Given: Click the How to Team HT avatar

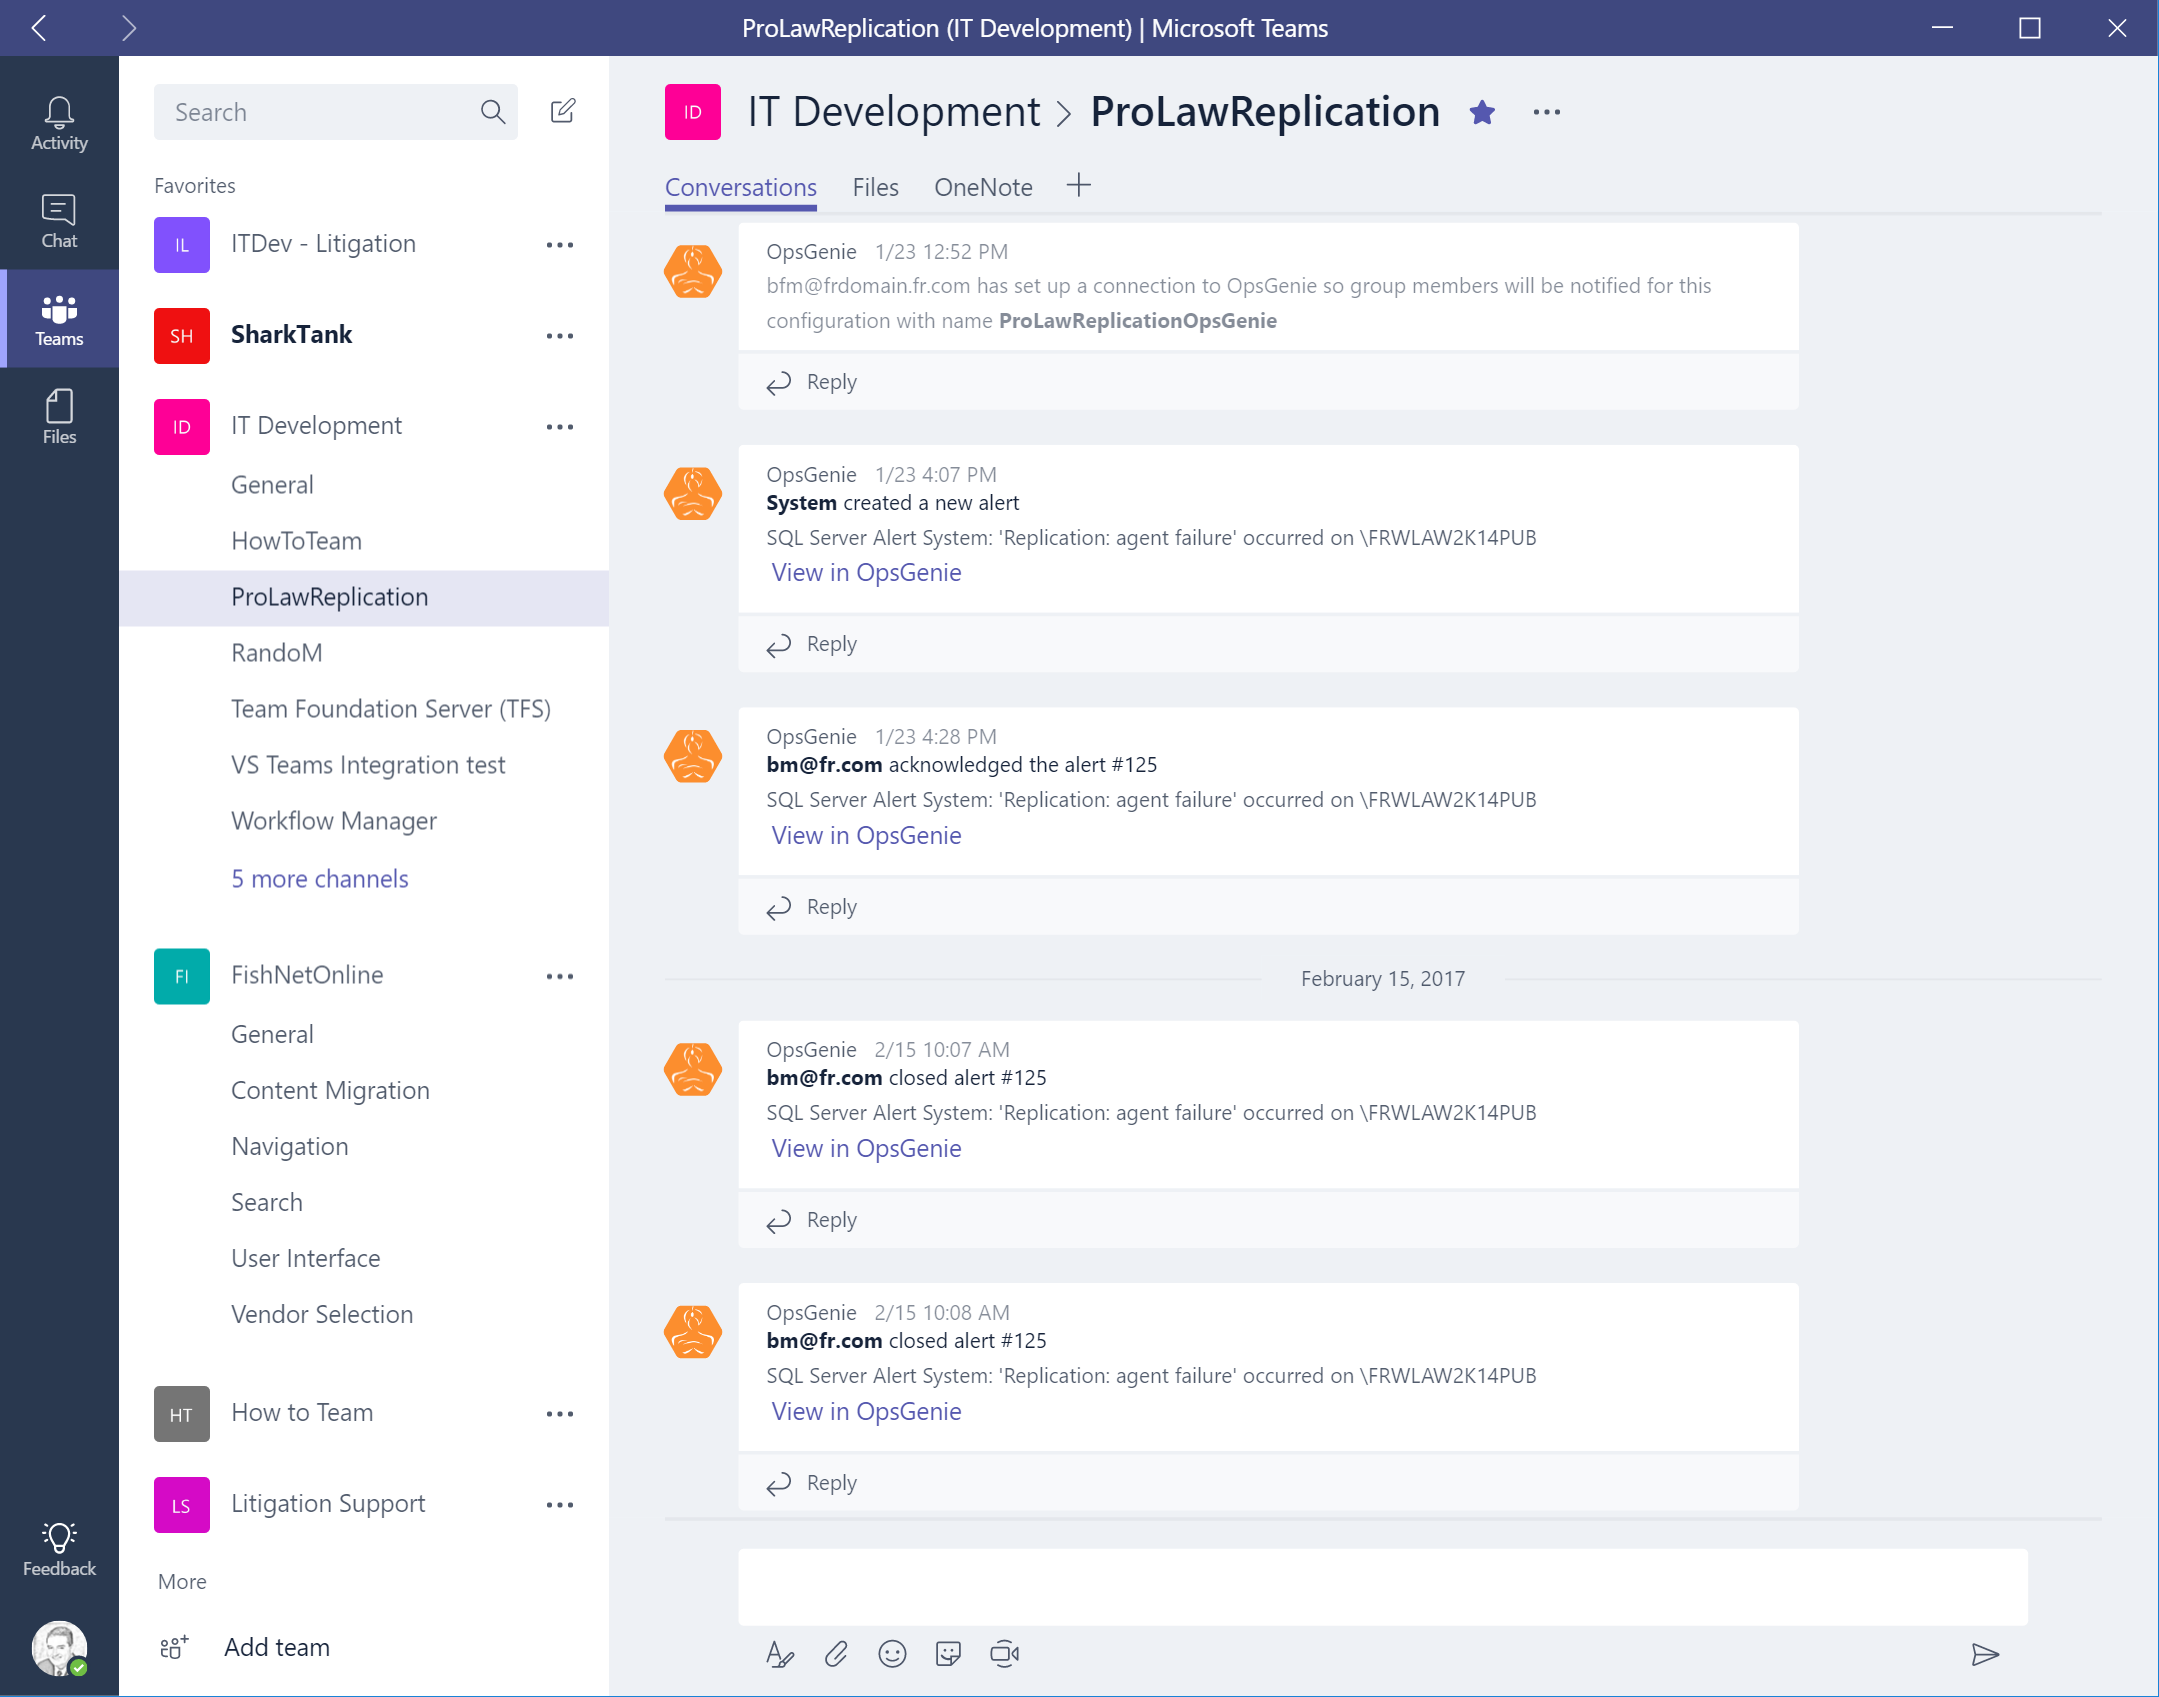Looking at the screenshot, I should click(182, 1414).
